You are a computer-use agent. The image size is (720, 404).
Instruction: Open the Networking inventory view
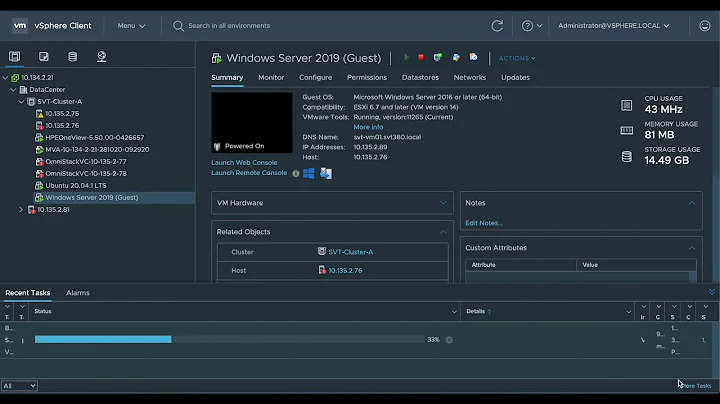[x=101, y=56]
